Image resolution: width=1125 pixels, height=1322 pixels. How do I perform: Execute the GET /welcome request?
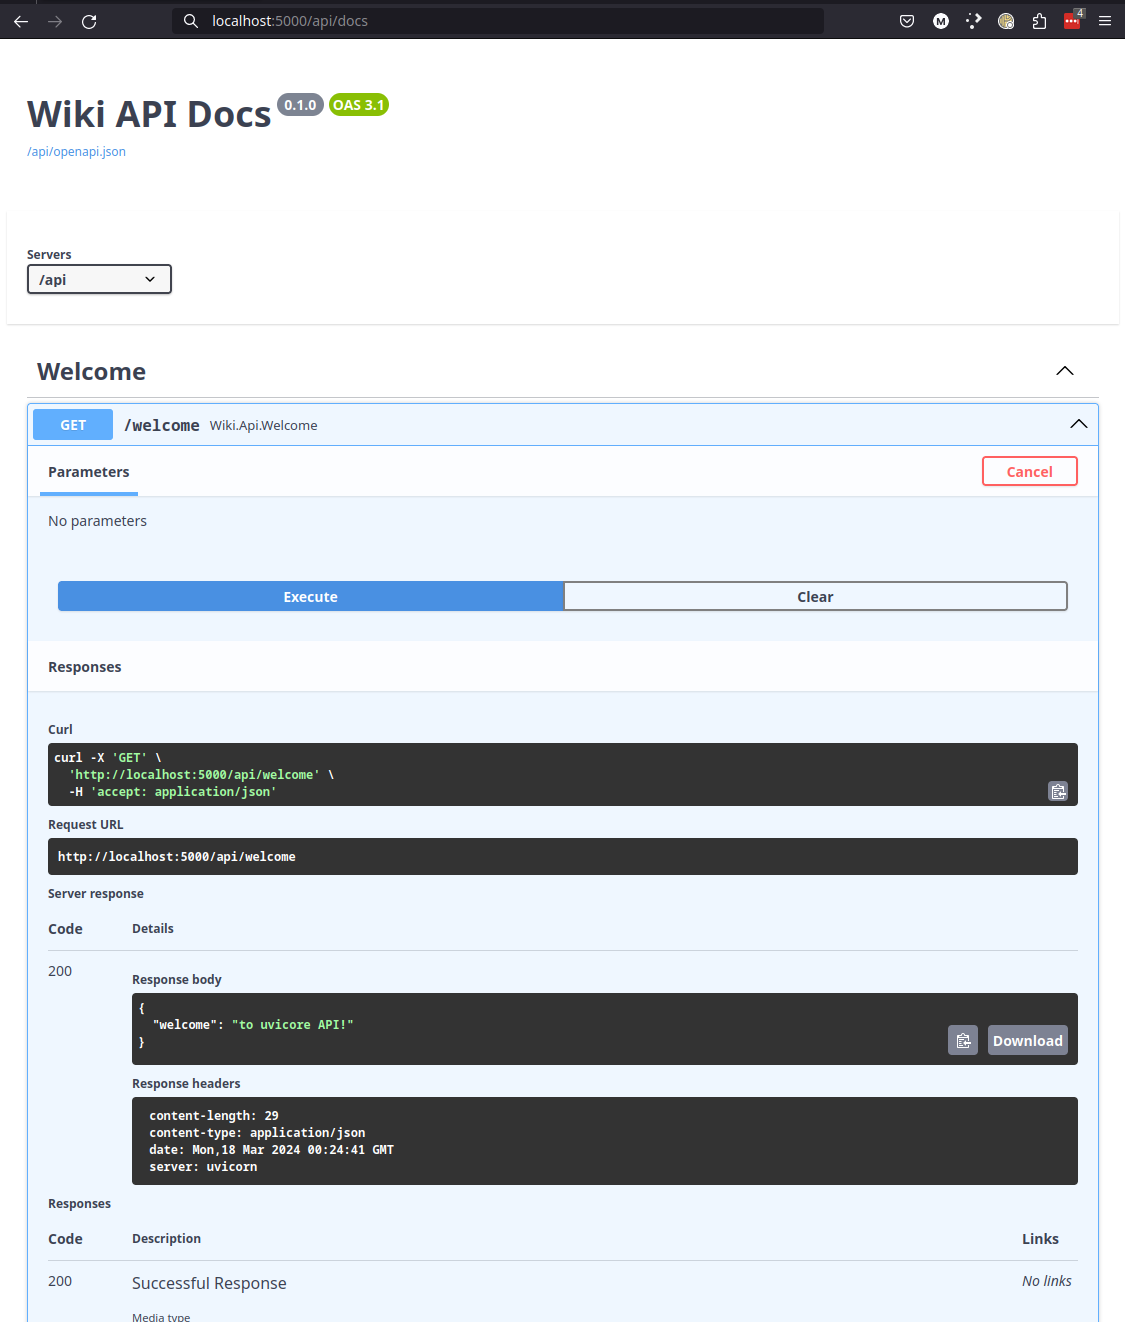[x=310, y=596]
